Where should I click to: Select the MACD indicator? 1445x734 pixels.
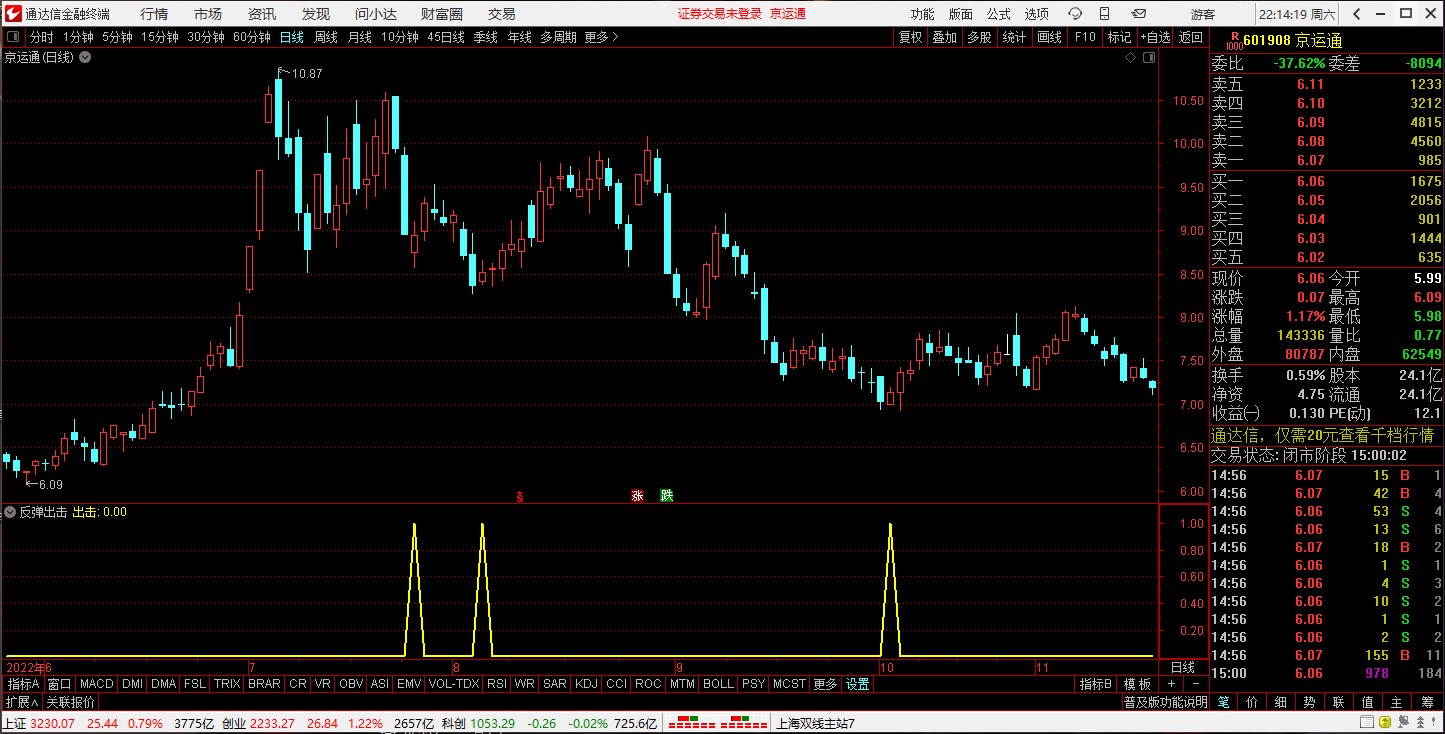(x=97, y=684)
